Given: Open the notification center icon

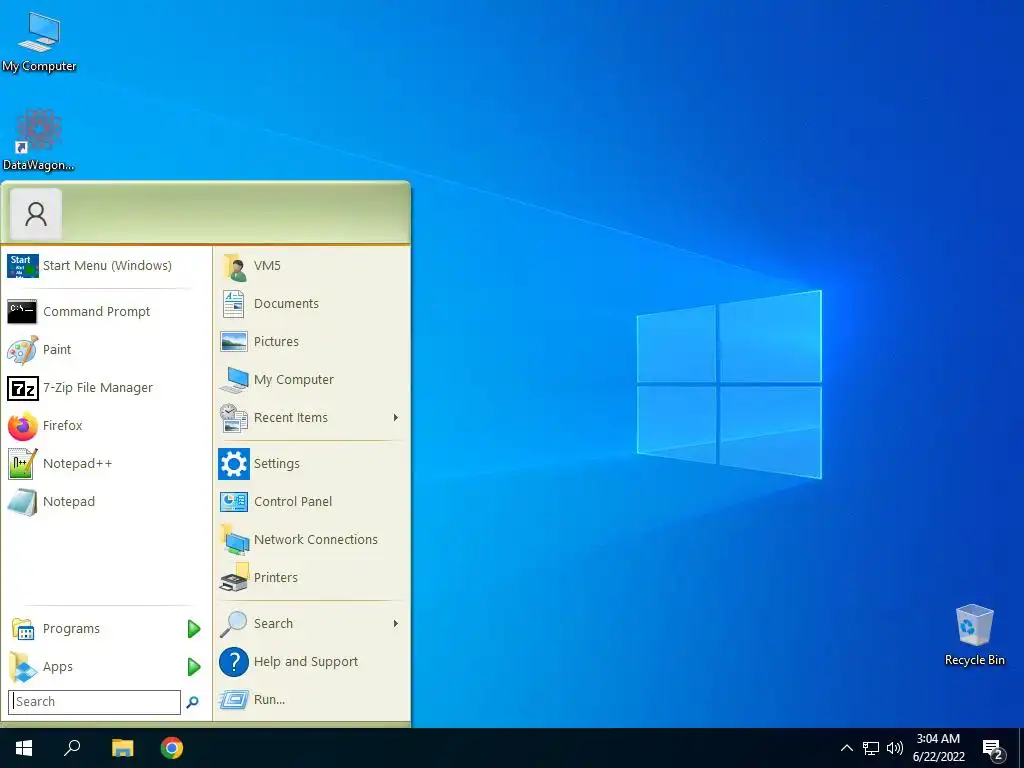Looking at the screenshot, I should pos(993,750).
